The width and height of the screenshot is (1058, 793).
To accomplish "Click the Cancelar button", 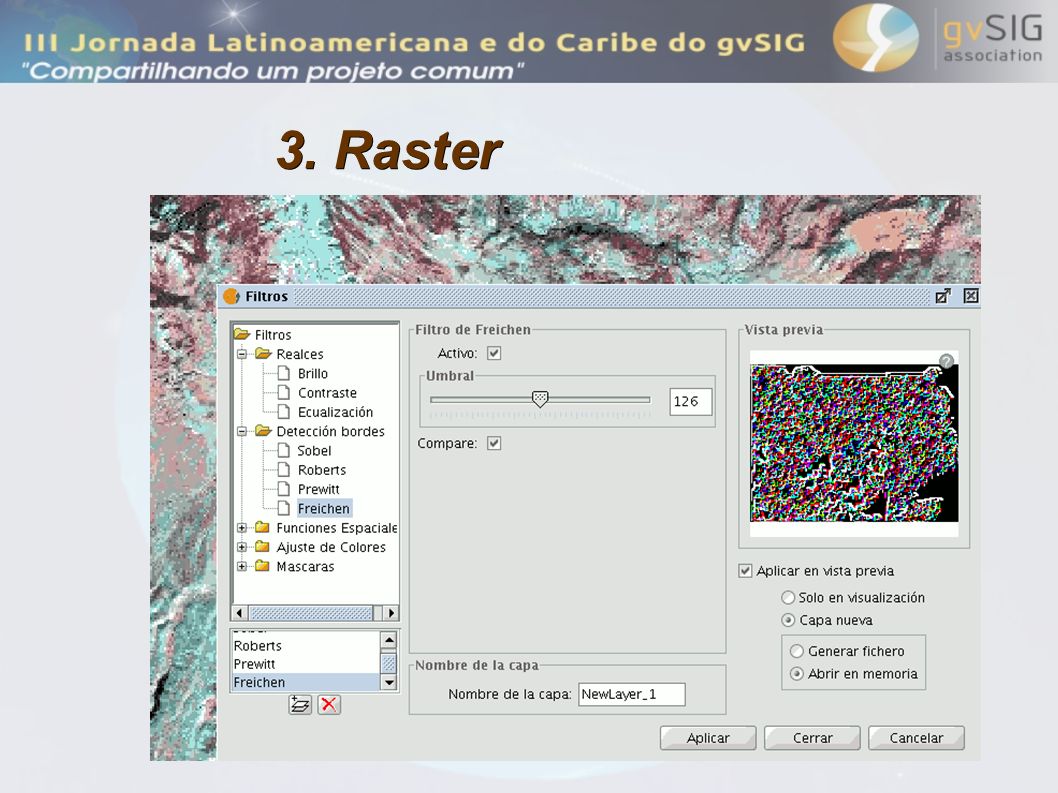I will pos(916,738).
